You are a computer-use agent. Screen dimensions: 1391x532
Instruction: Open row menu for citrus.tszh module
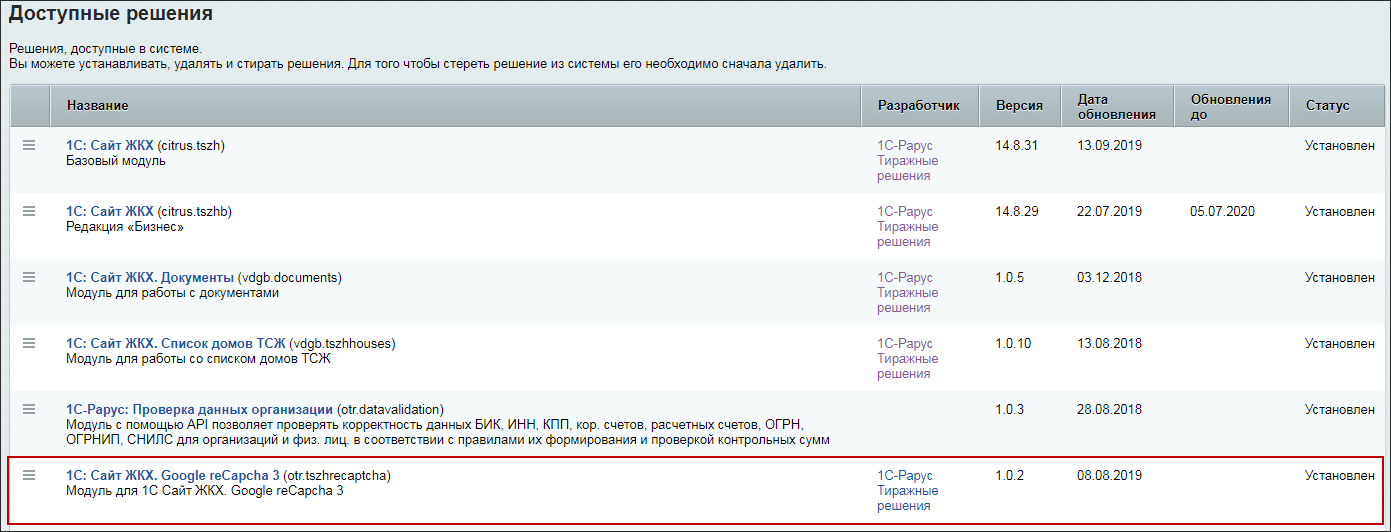[29, 145]
